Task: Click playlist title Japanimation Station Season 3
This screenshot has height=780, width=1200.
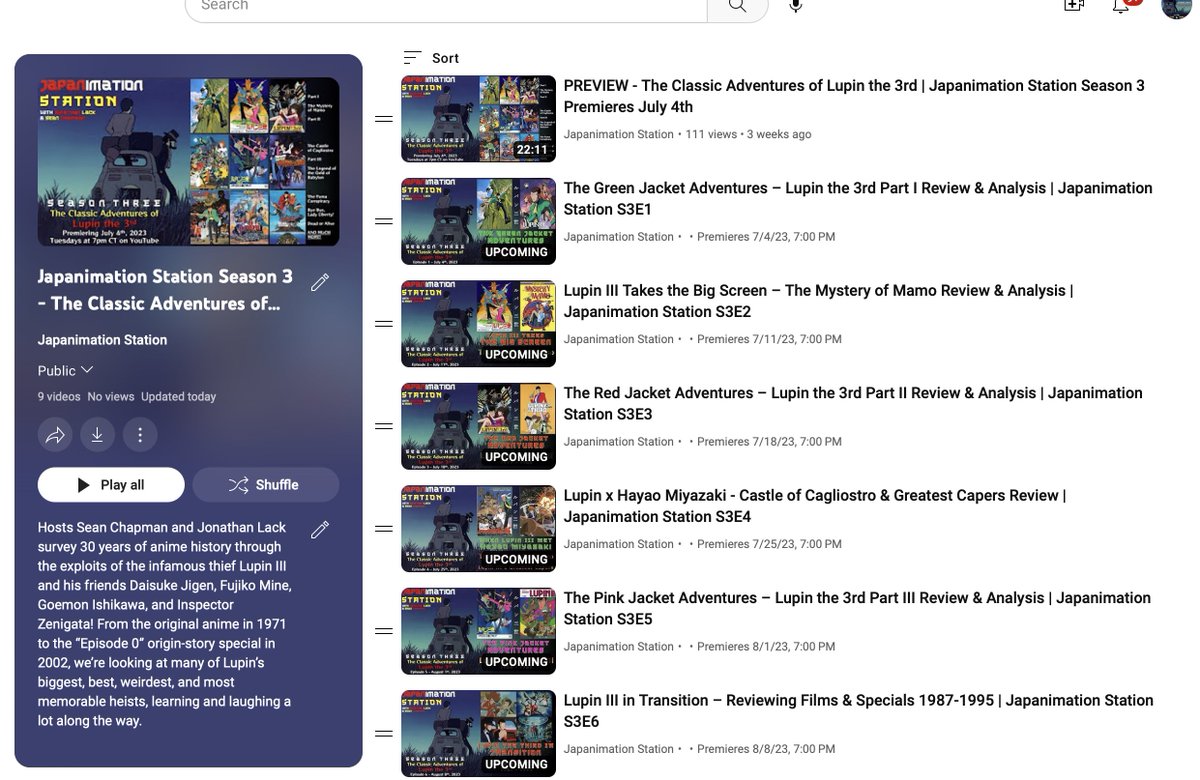Action: (x=165, y=289)
